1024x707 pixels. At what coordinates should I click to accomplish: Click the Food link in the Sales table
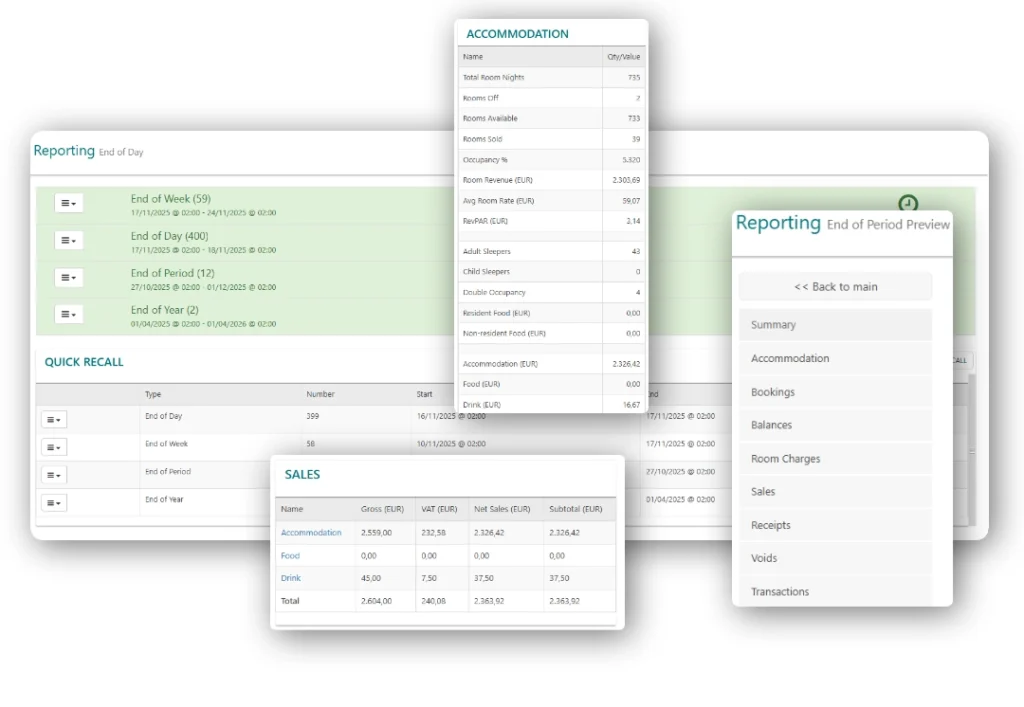(290, 555)
